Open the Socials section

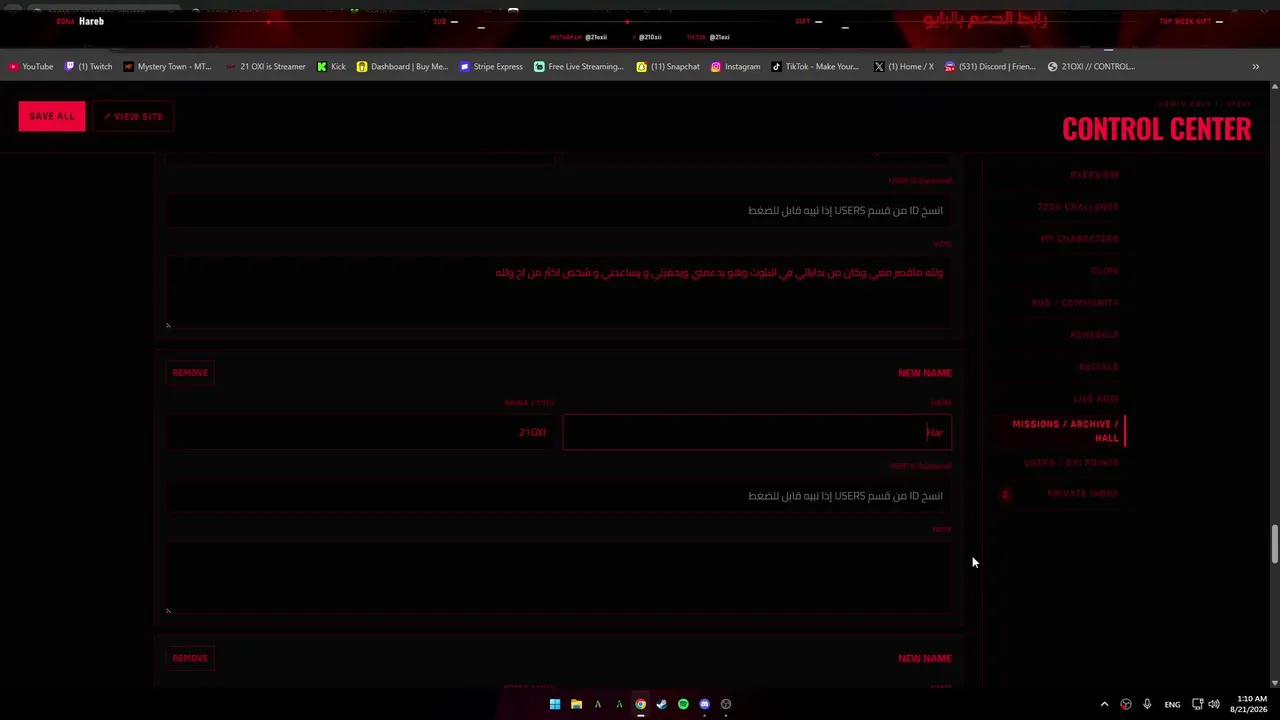point(1099,367)
